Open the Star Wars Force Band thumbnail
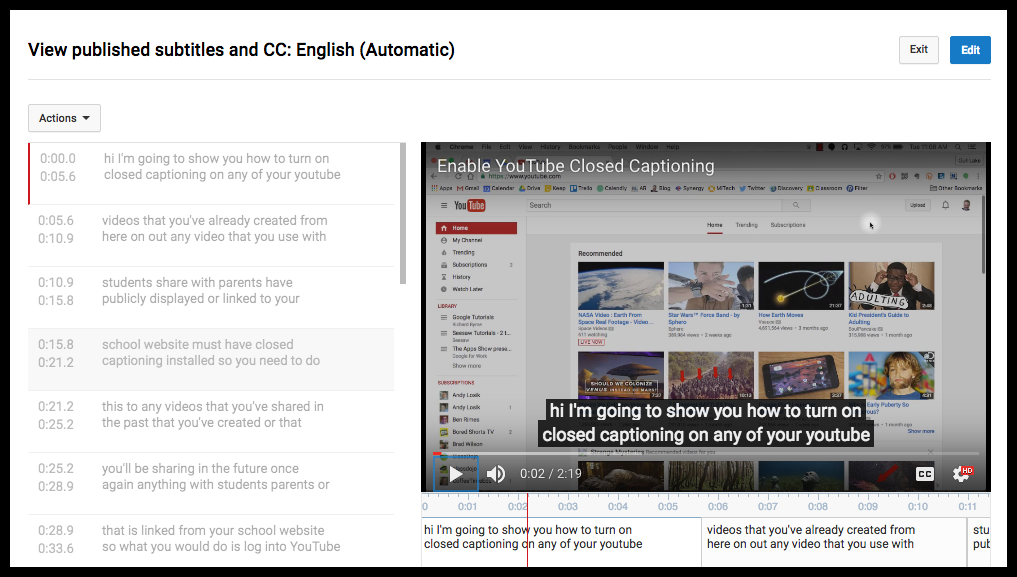This screenshot has width=1017, height=577. [x=711, y=286]
